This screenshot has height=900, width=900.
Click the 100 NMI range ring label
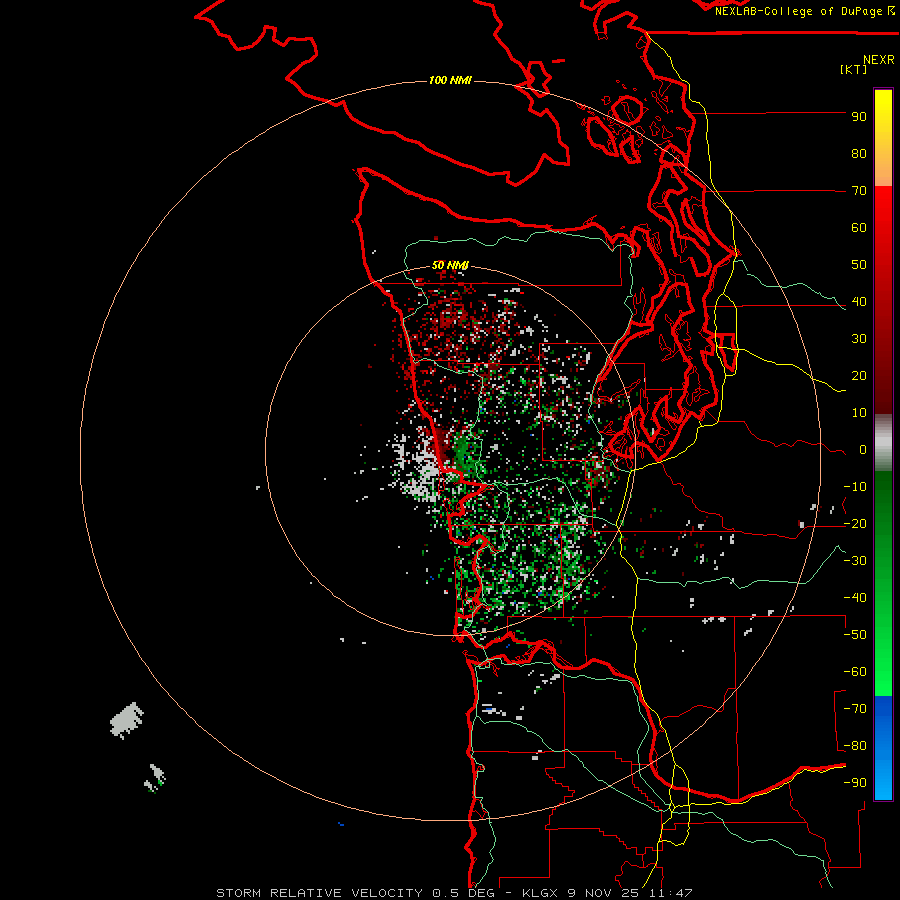click(x=450, y=80)
